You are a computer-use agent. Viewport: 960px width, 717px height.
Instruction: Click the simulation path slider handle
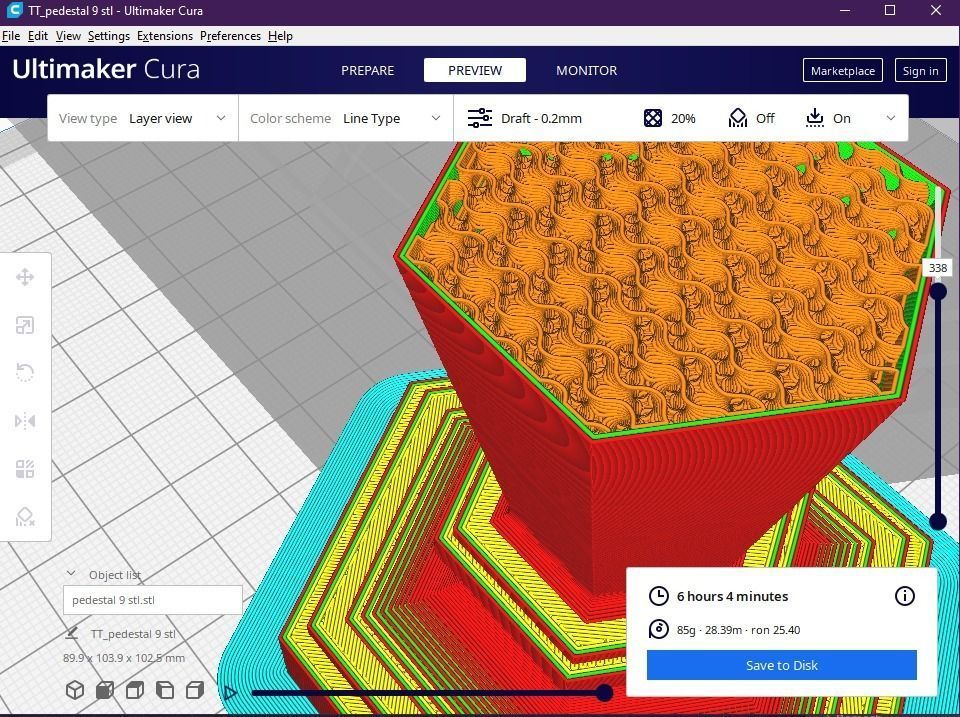604,693
